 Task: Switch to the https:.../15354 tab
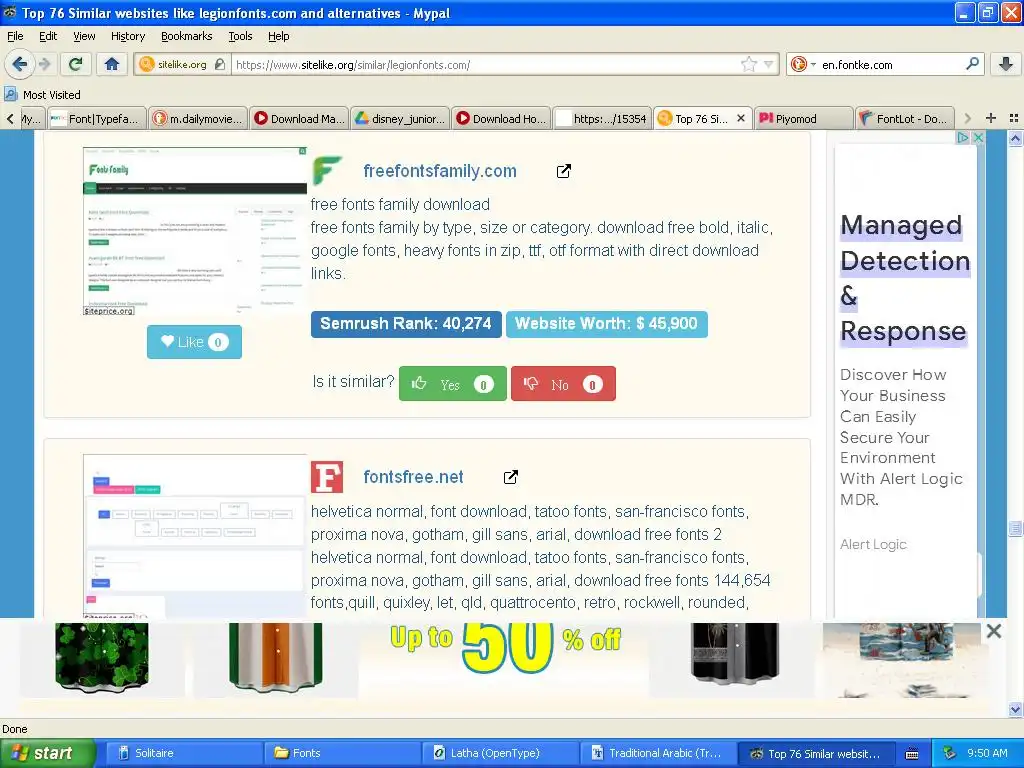click(602, 118)
